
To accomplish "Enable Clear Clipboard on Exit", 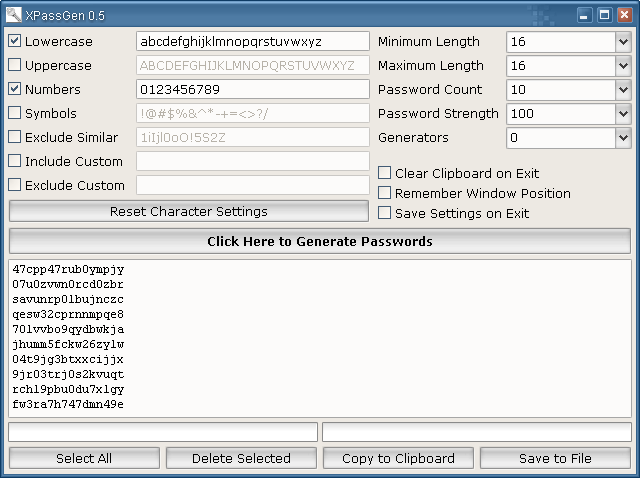I will [384, 173].
